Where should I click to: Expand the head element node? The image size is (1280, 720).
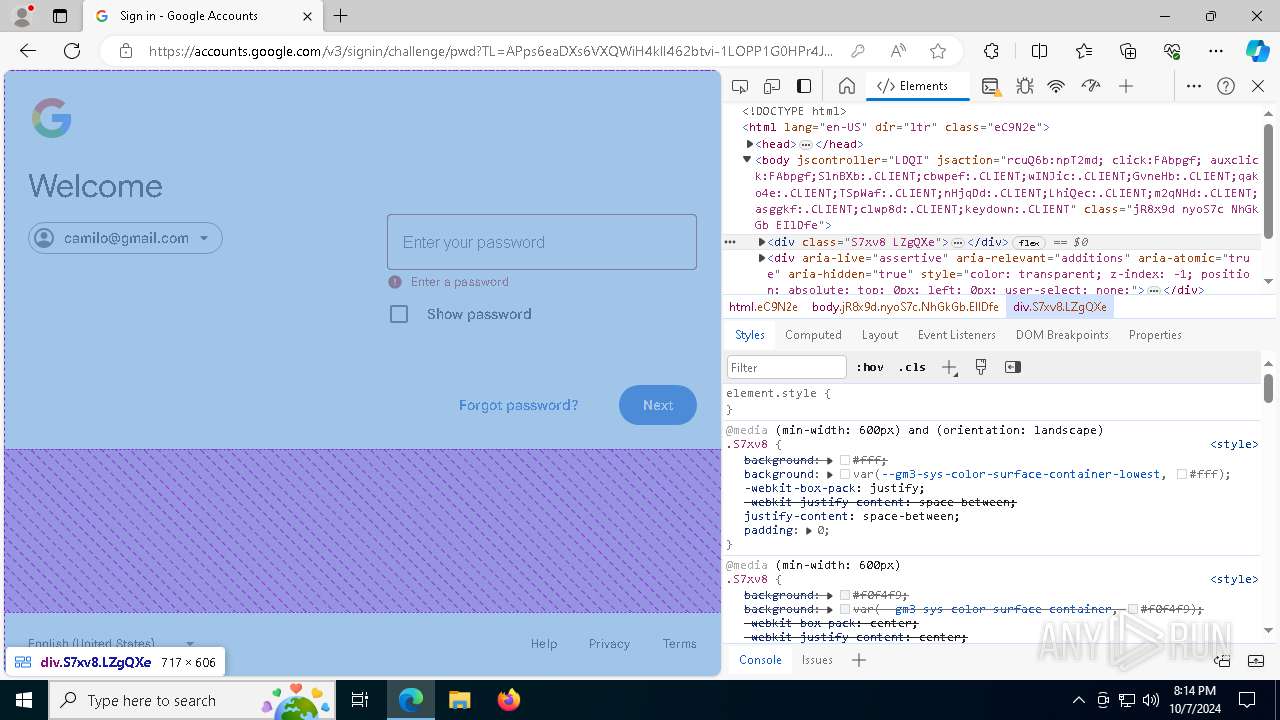750,144
